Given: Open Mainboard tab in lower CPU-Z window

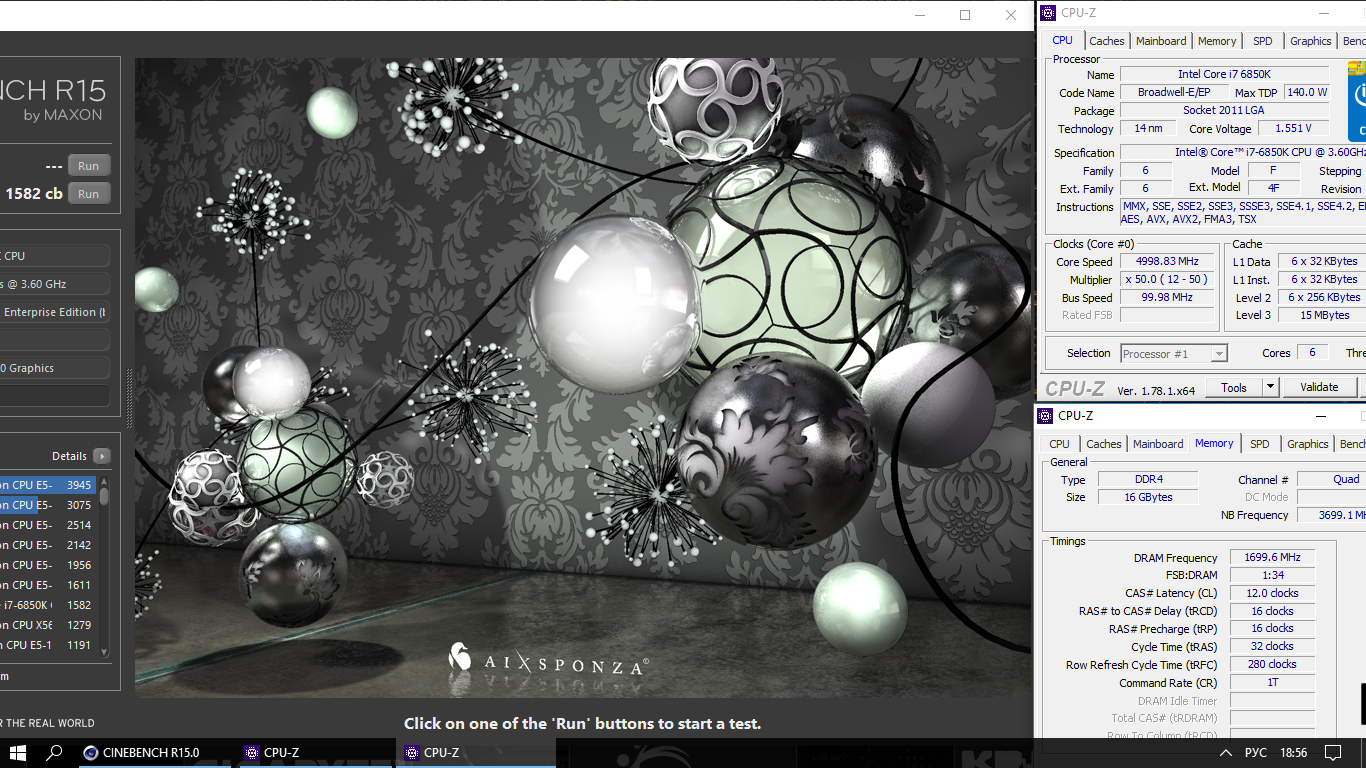Looking at the screenshot, I should (x=1158, y=444).
